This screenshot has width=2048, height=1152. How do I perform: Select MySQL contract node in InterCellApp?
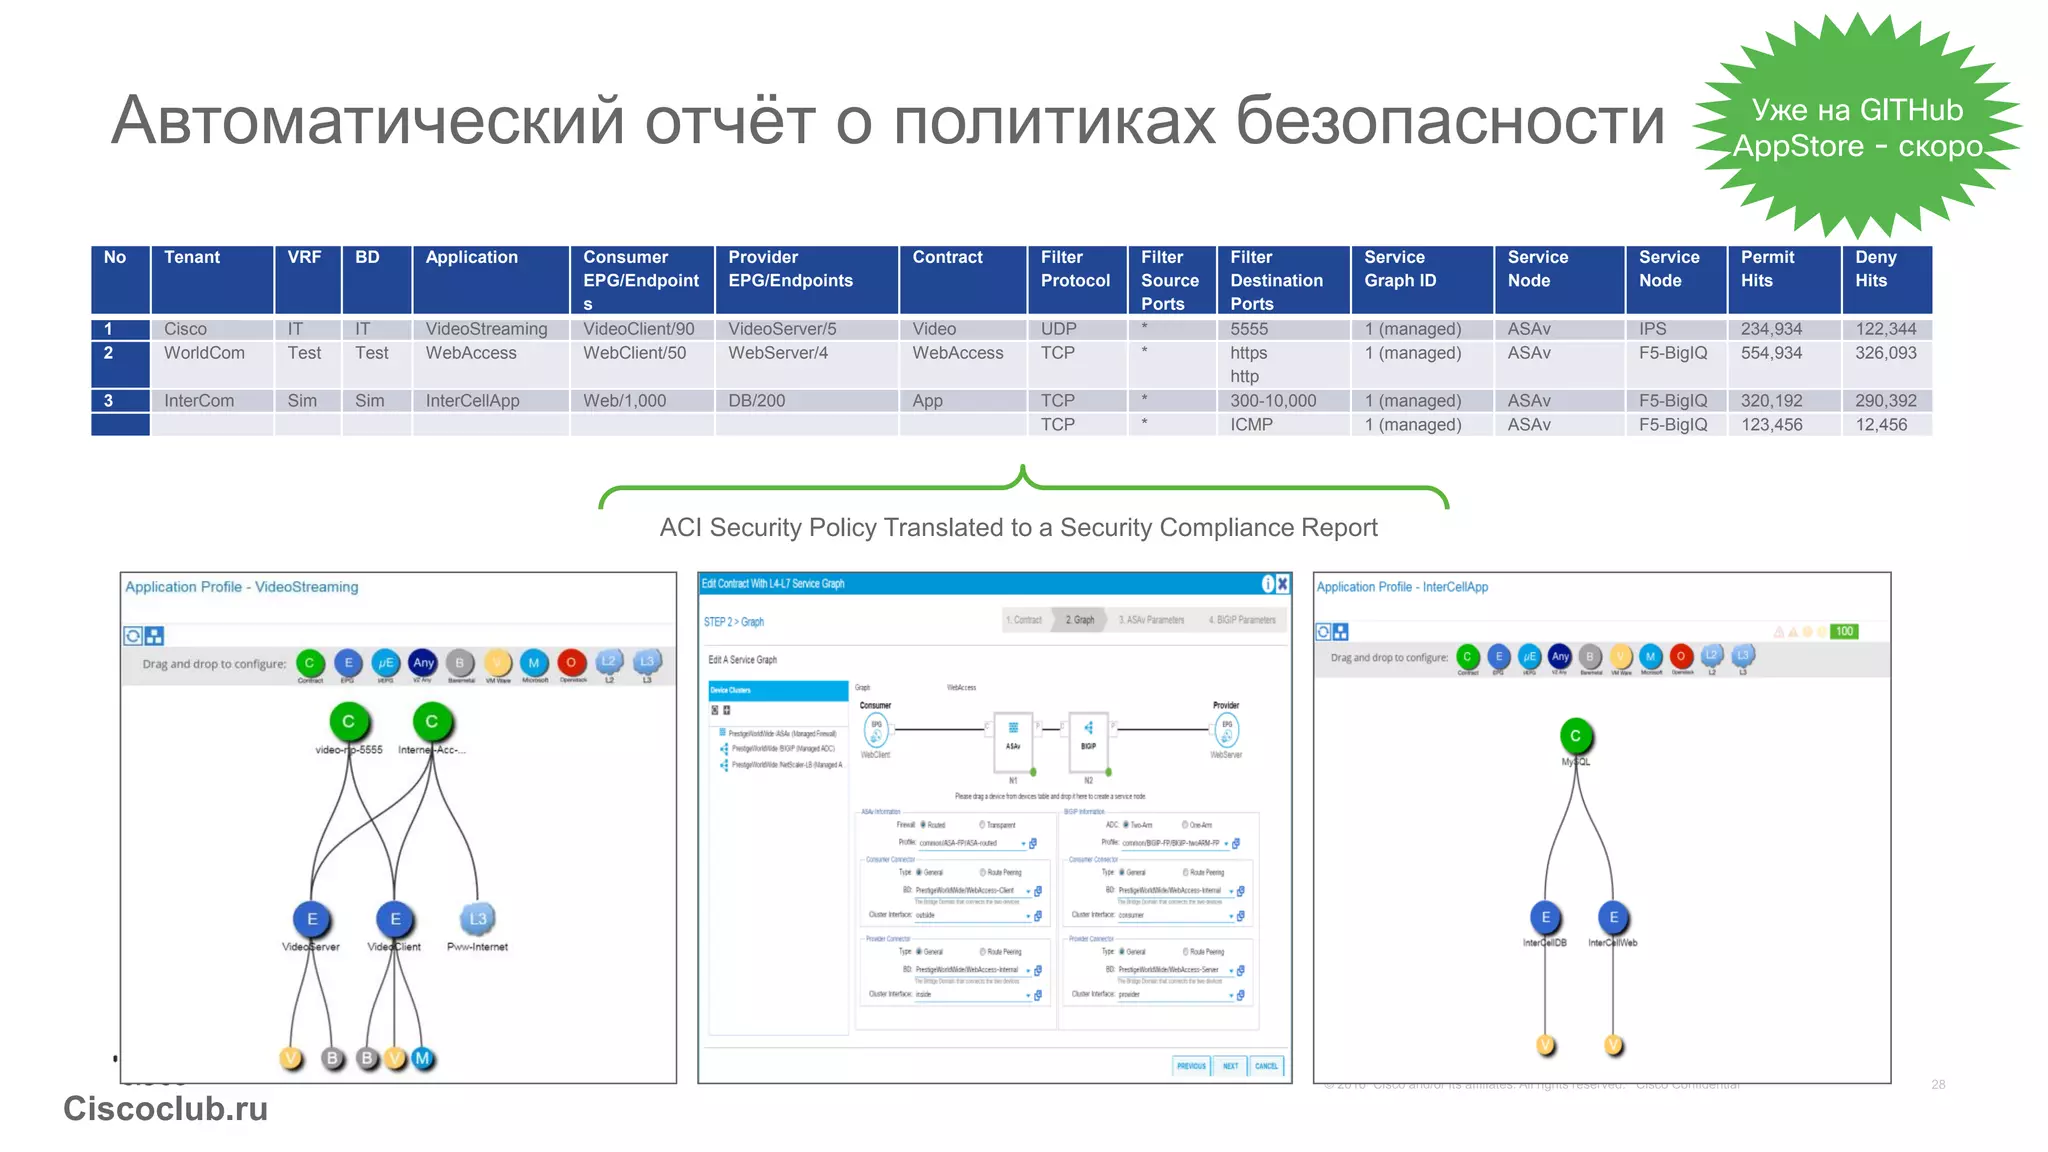(x=1575, y=736)
